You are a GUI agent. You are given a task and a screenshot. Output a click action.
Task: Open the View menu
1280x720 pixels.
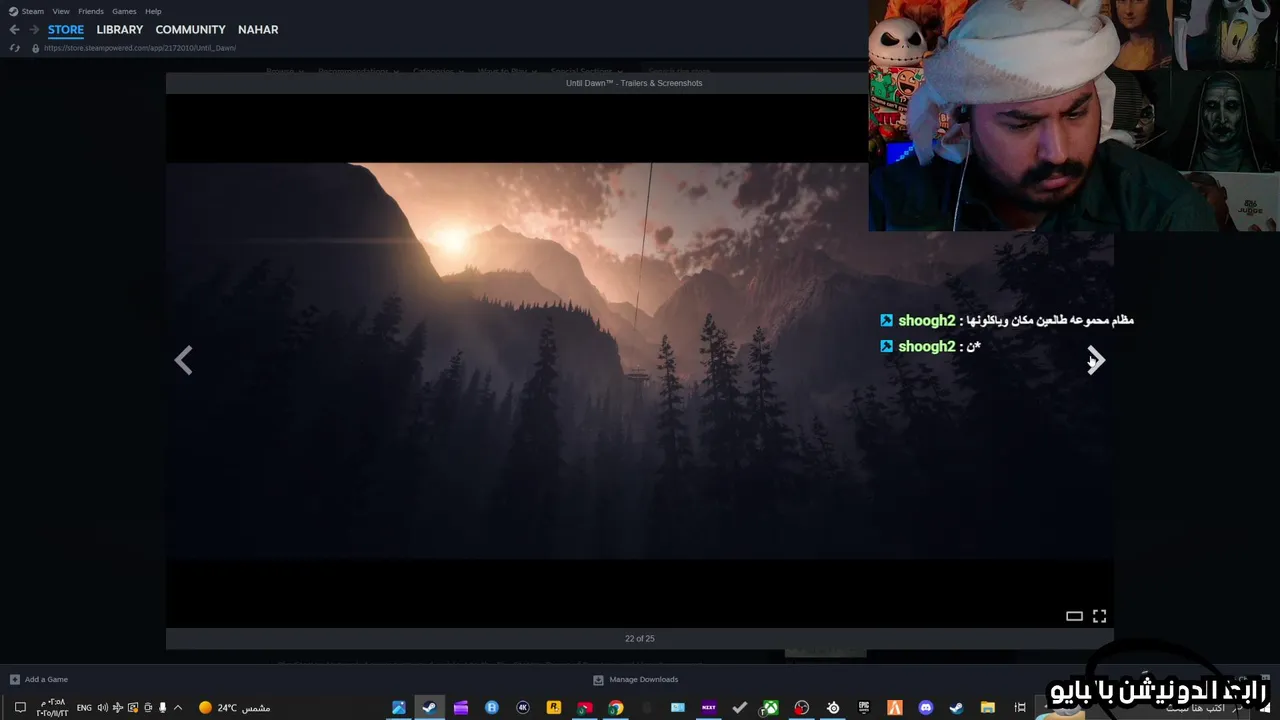pyautogui.click(x=61, y=11)
